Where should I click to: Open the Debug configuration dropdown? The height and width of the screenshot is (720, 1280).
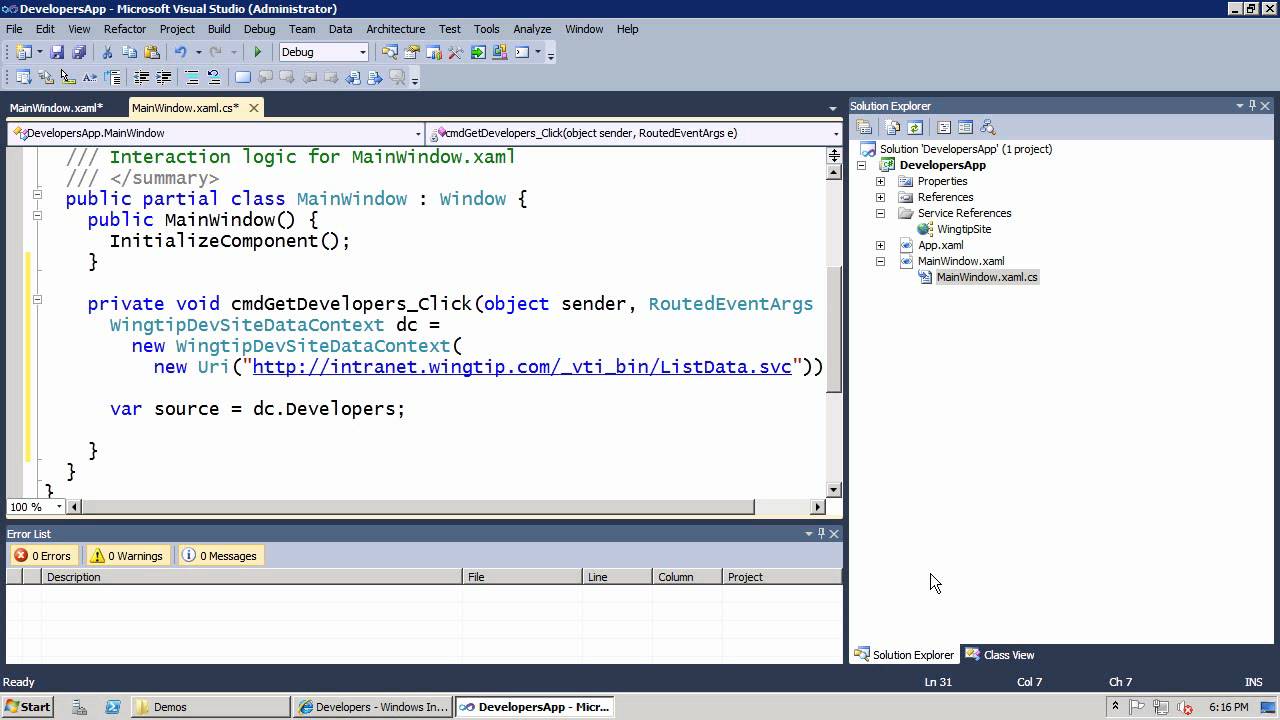point(362,52)
